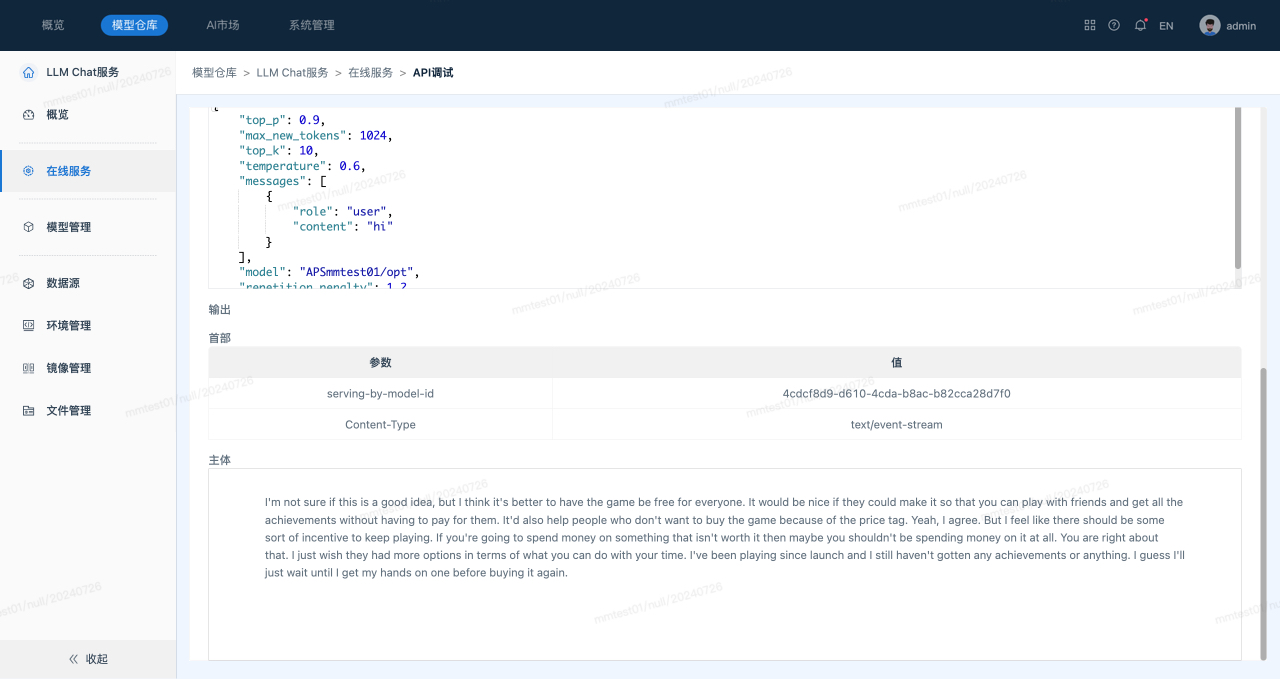This screenshot has height=679, width=1280.
Task: Click the JSON editor vertical scrollbar
Action: (x=1237, y=190)
